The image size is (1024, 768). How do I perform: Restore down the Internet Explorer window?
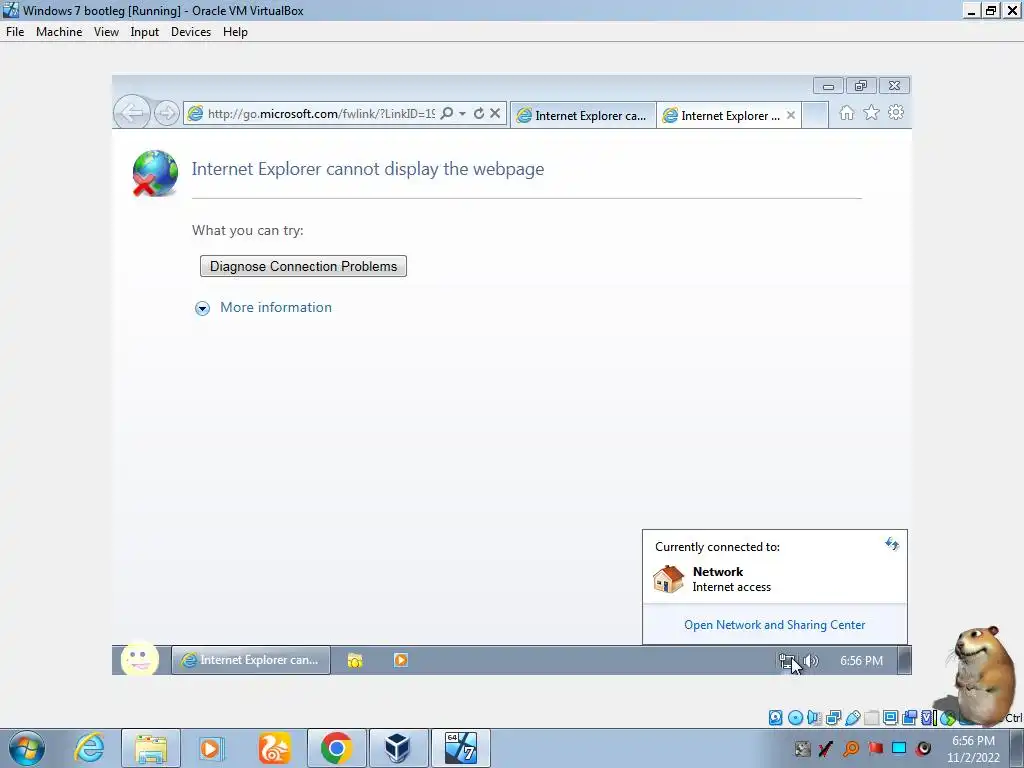pyautogui.click(x=861, y=86)
